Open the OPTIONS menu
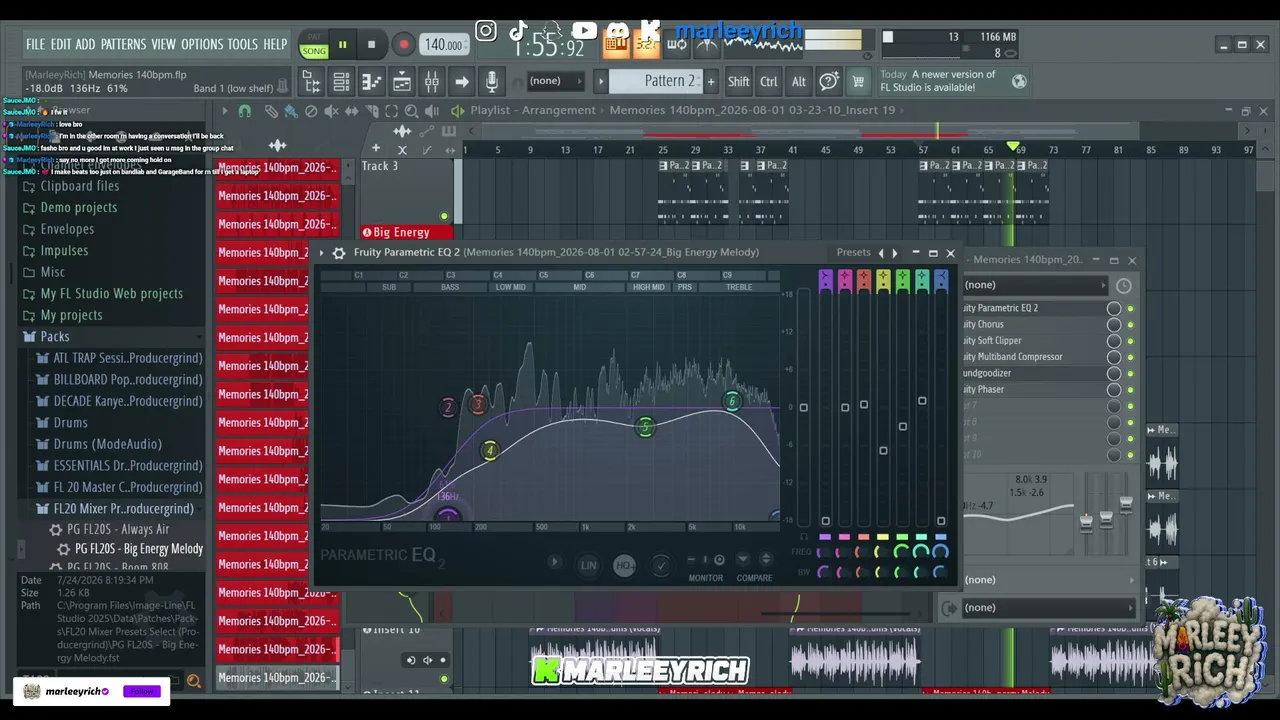The height and width of the screenshot is (720, 1280). click(x=202, y=45)
